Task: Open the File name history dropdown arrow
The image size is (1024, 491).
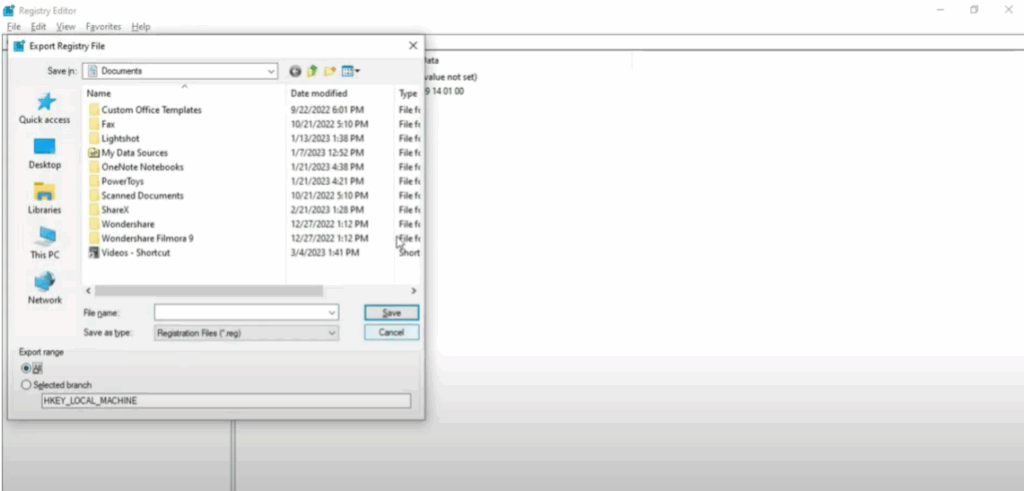Action: pyautogui.click(x=332, y=313)
